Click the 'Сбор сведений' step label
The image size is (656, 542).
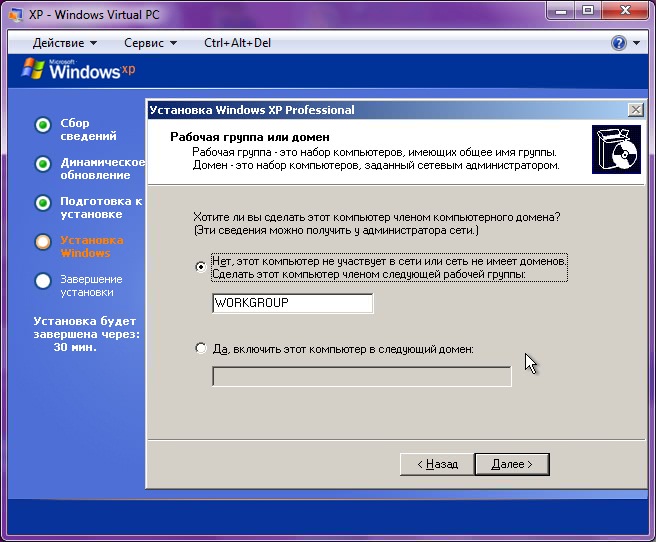(x=88, y=129)
